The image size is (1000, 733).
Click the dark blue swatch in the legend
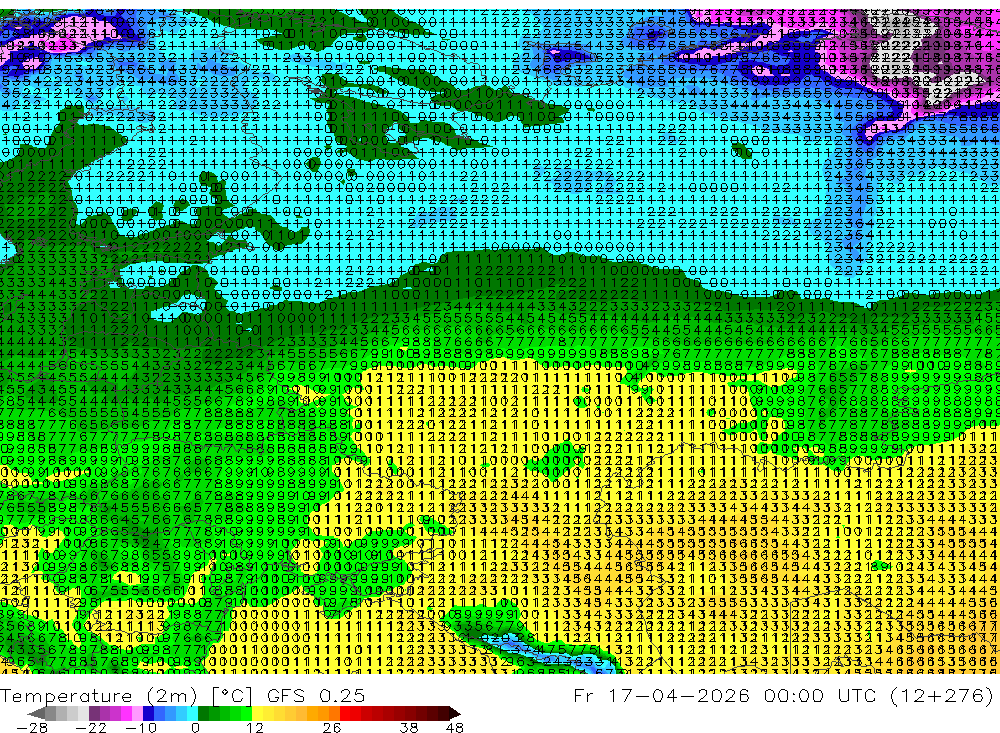[x=148, y=713]
